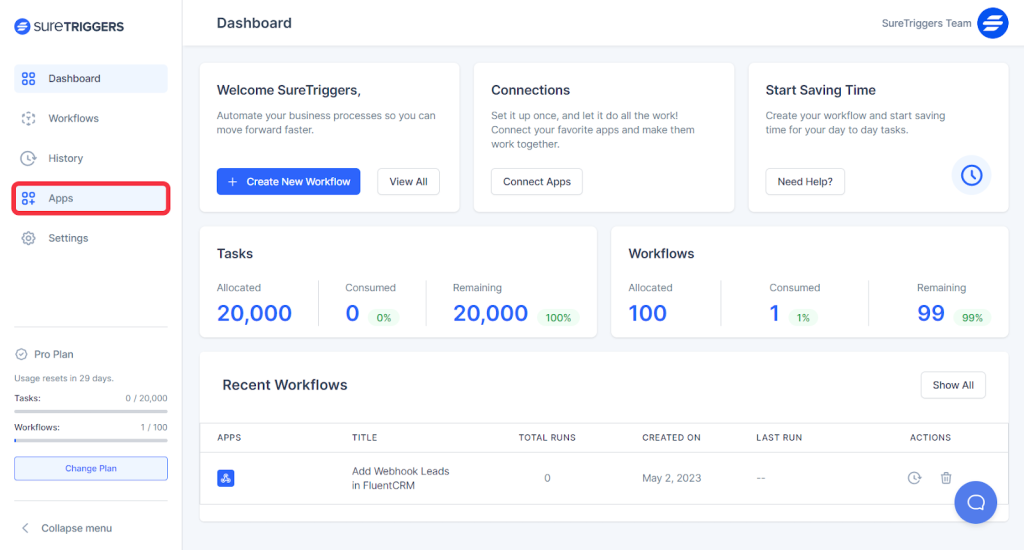Click the clock icon in Start Saving Time
This screenshot has width=1024, height=550.
pyautogui.click(x=971, y=175)
